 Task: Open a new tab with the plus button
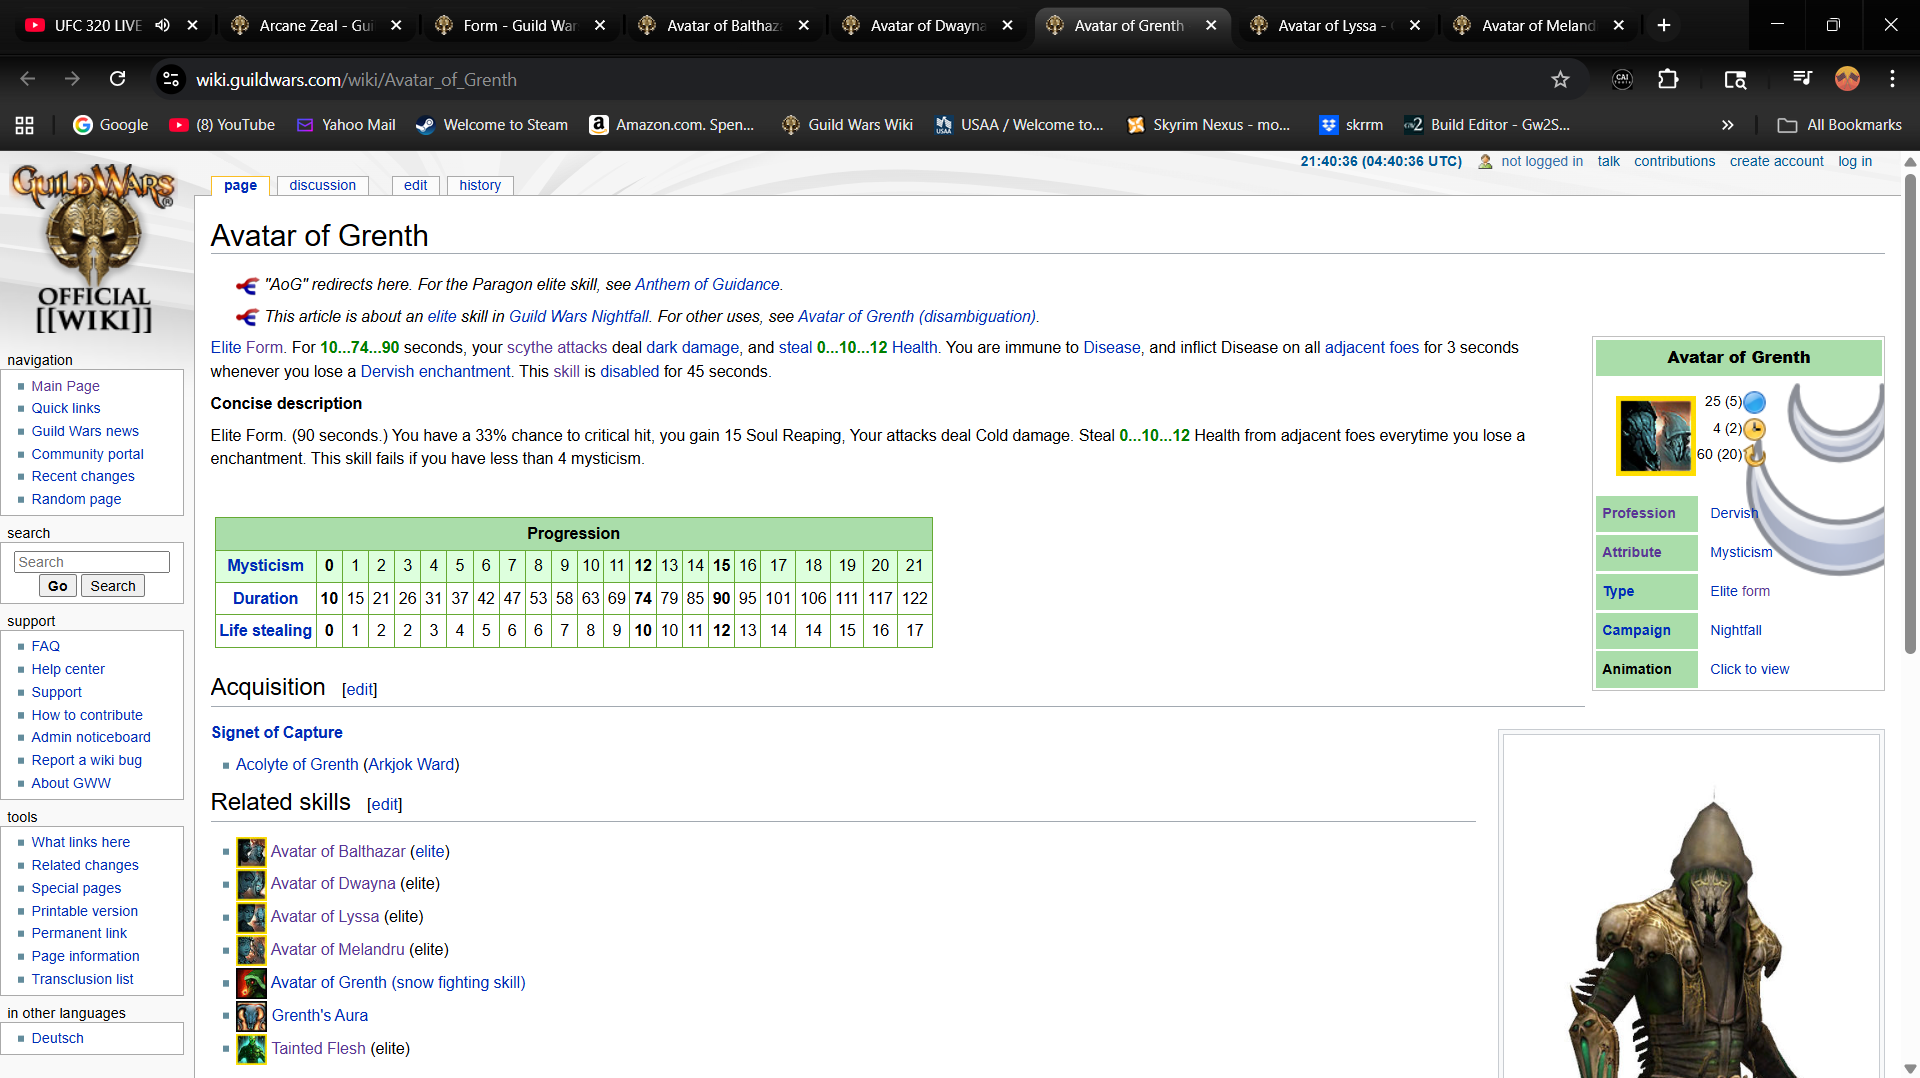tap(1664, 25)
